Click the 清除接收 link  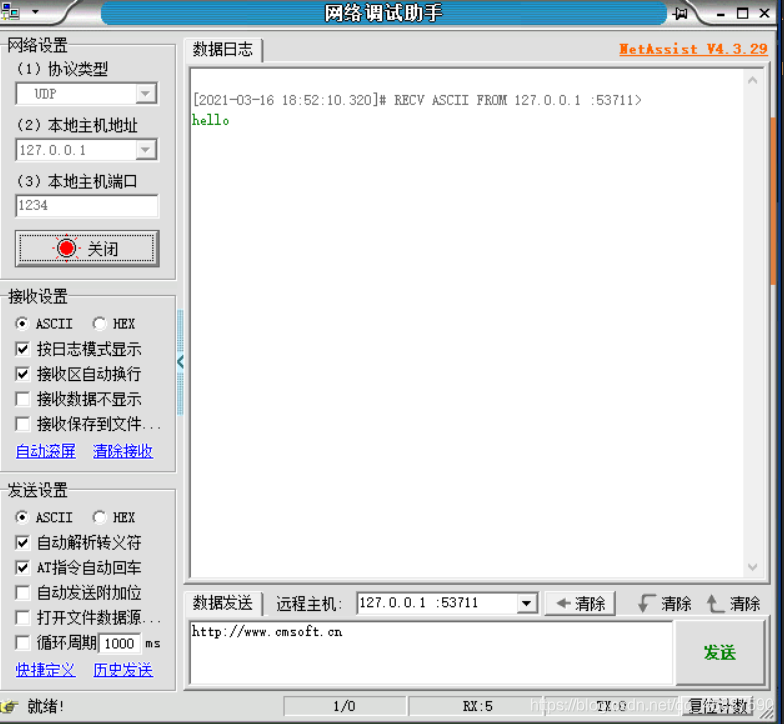tap(123, 451)
